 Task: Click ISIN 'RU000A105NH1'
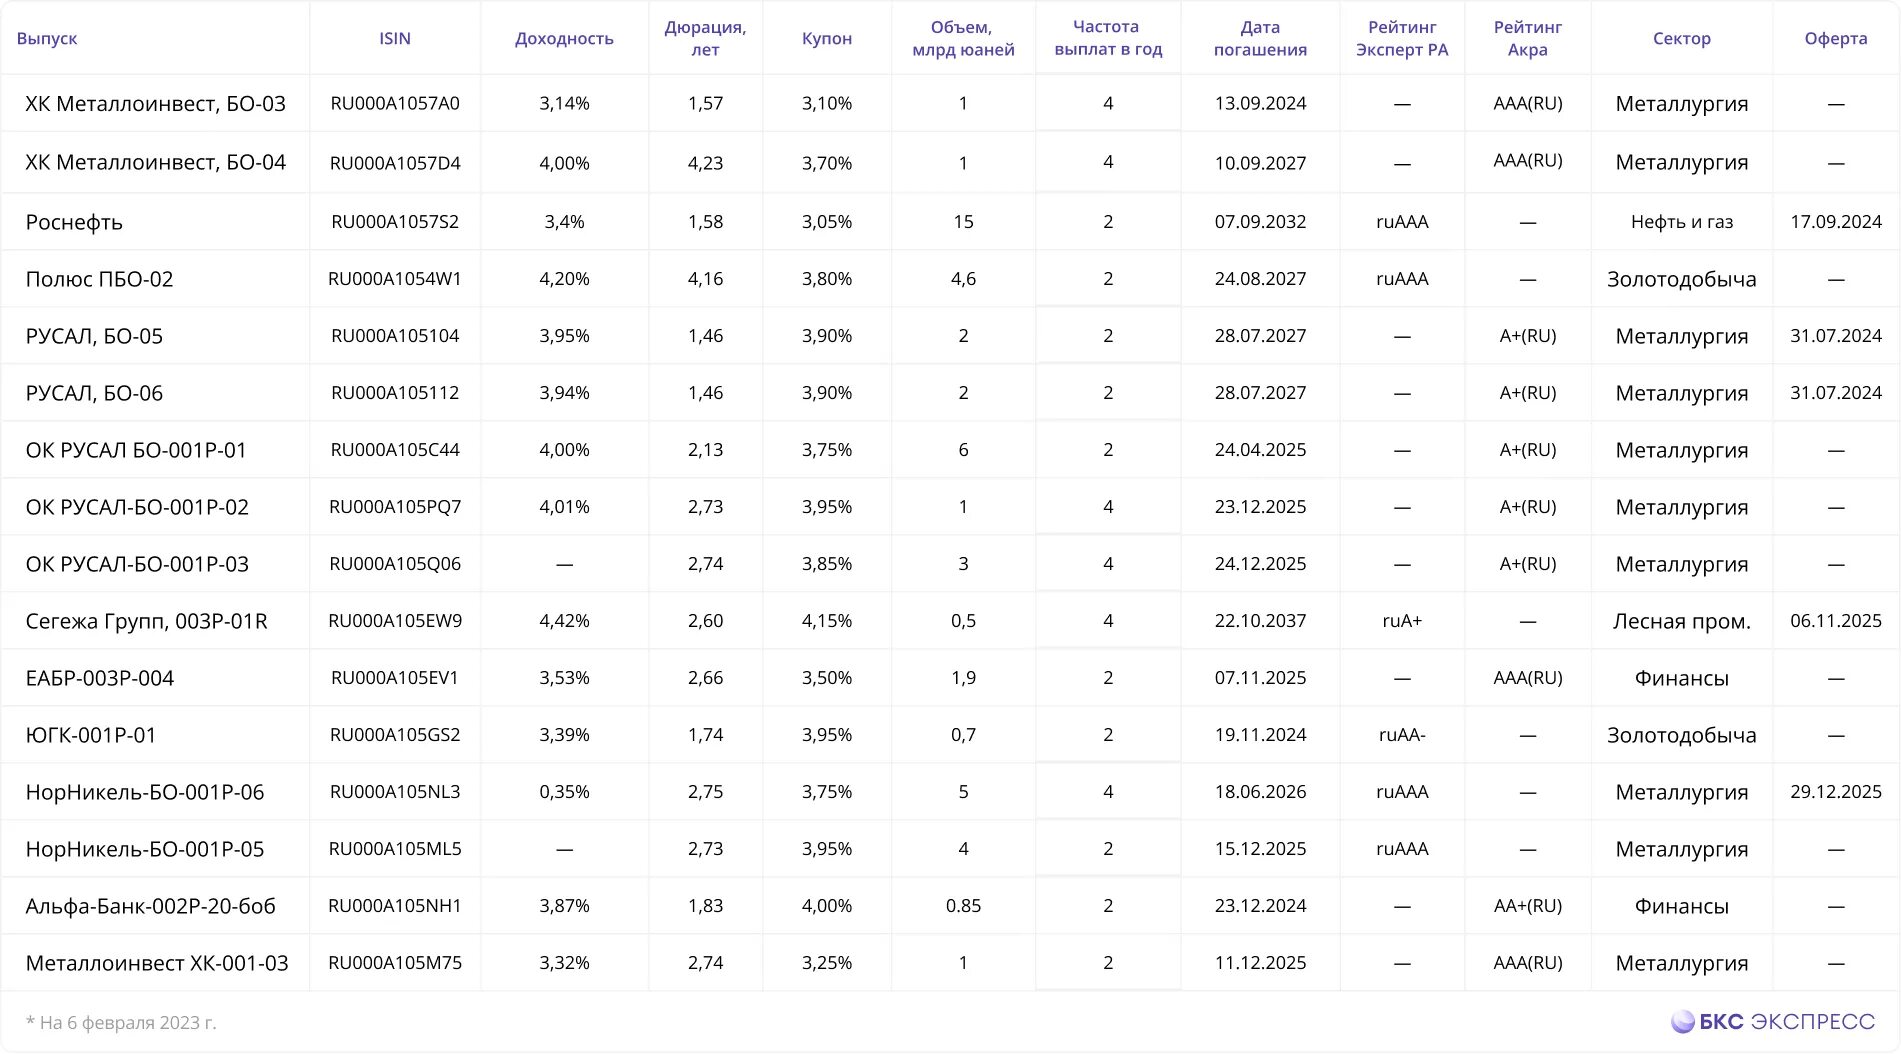(x=395, y=905)
